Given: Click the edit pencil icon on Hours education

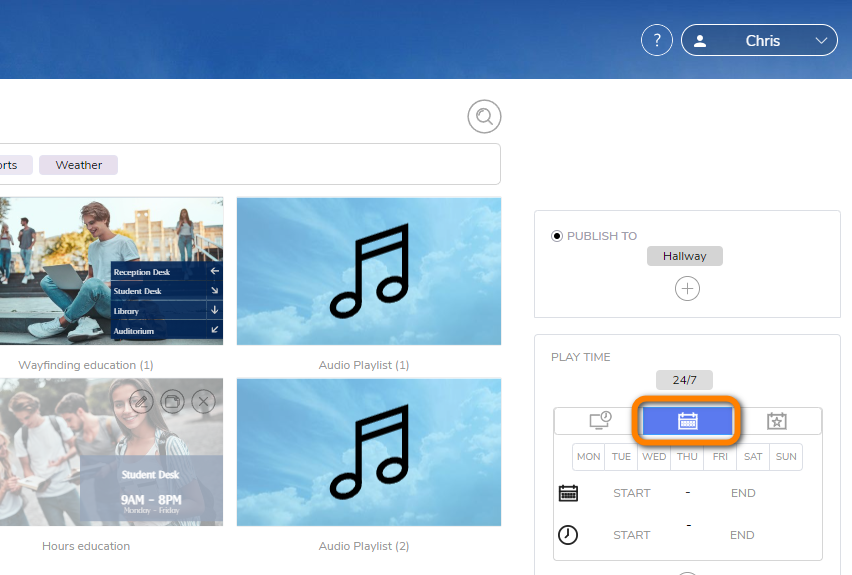Looking at the screenshot, I should click(141, 402).
